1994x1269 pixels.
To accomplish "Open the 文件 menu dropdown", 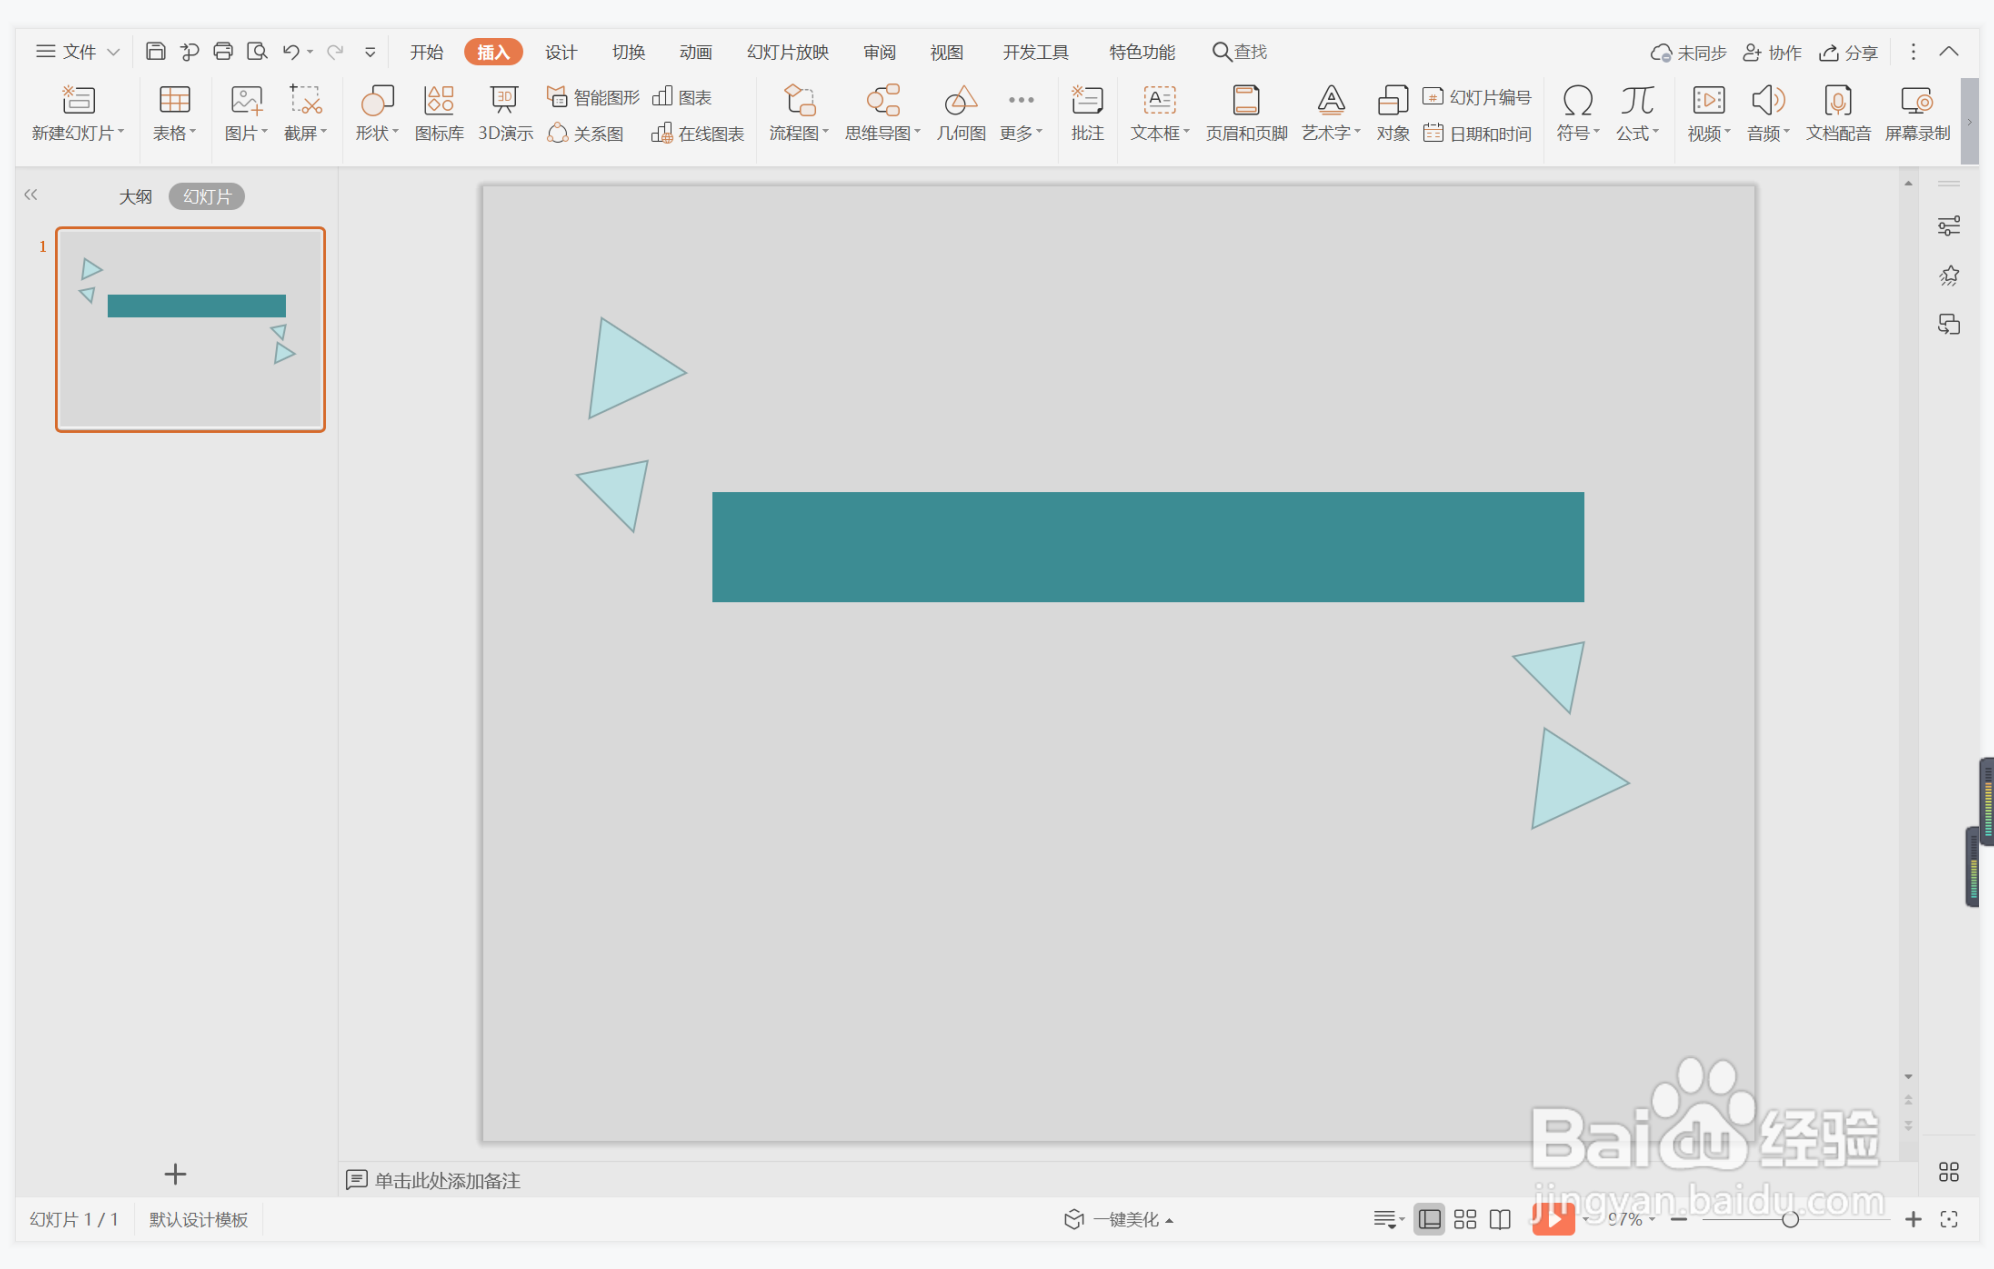I will (78, 52).
